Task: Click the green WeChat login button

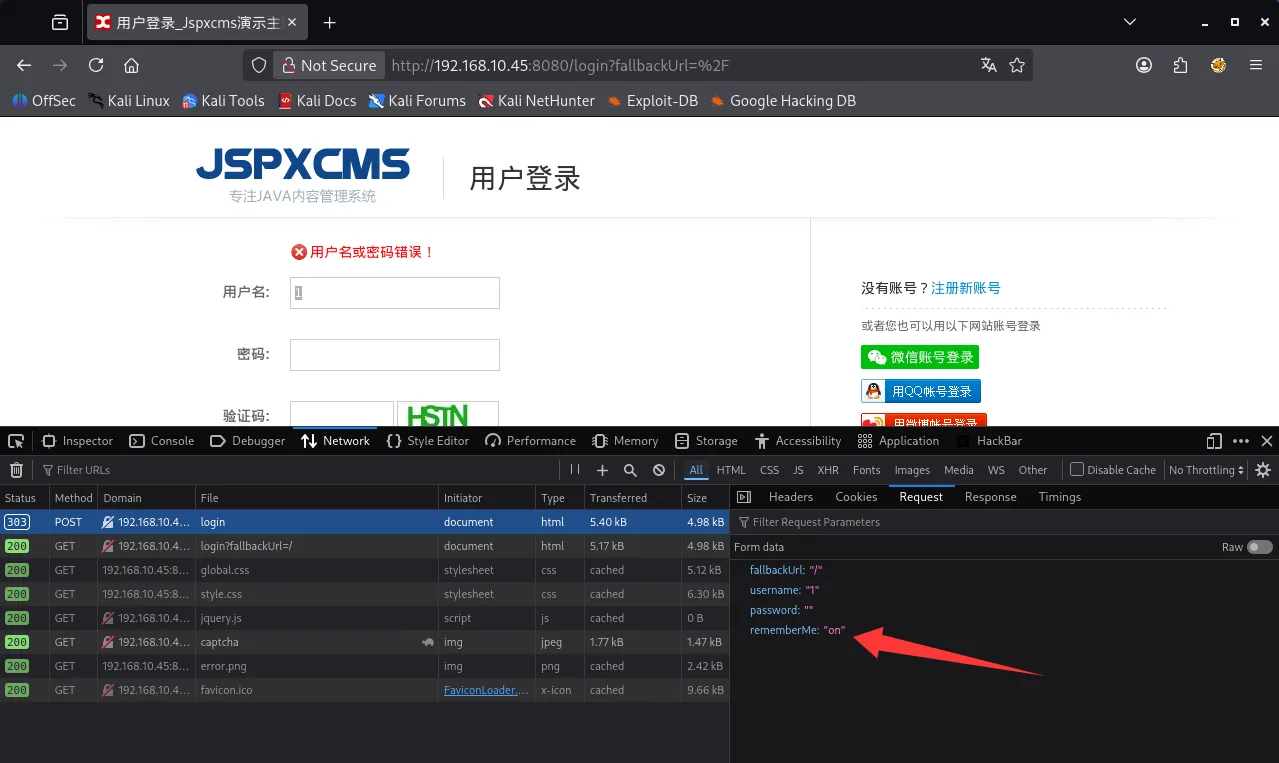Action: coord(919,357)
